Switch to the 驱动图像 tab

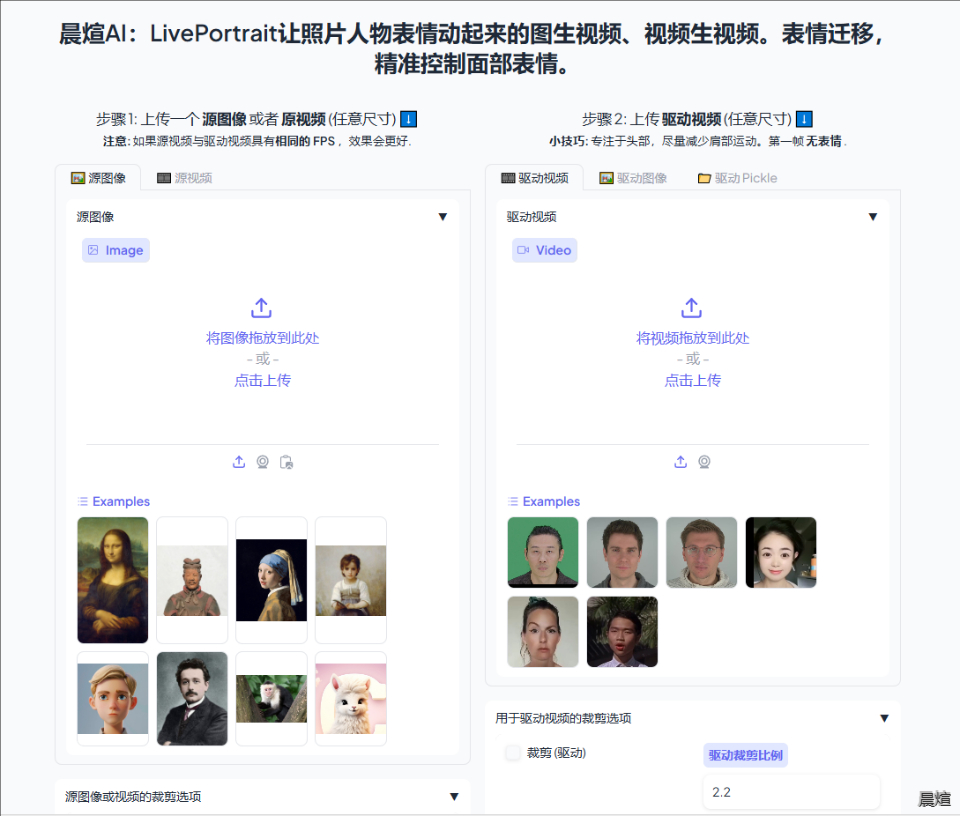[632, 178]
